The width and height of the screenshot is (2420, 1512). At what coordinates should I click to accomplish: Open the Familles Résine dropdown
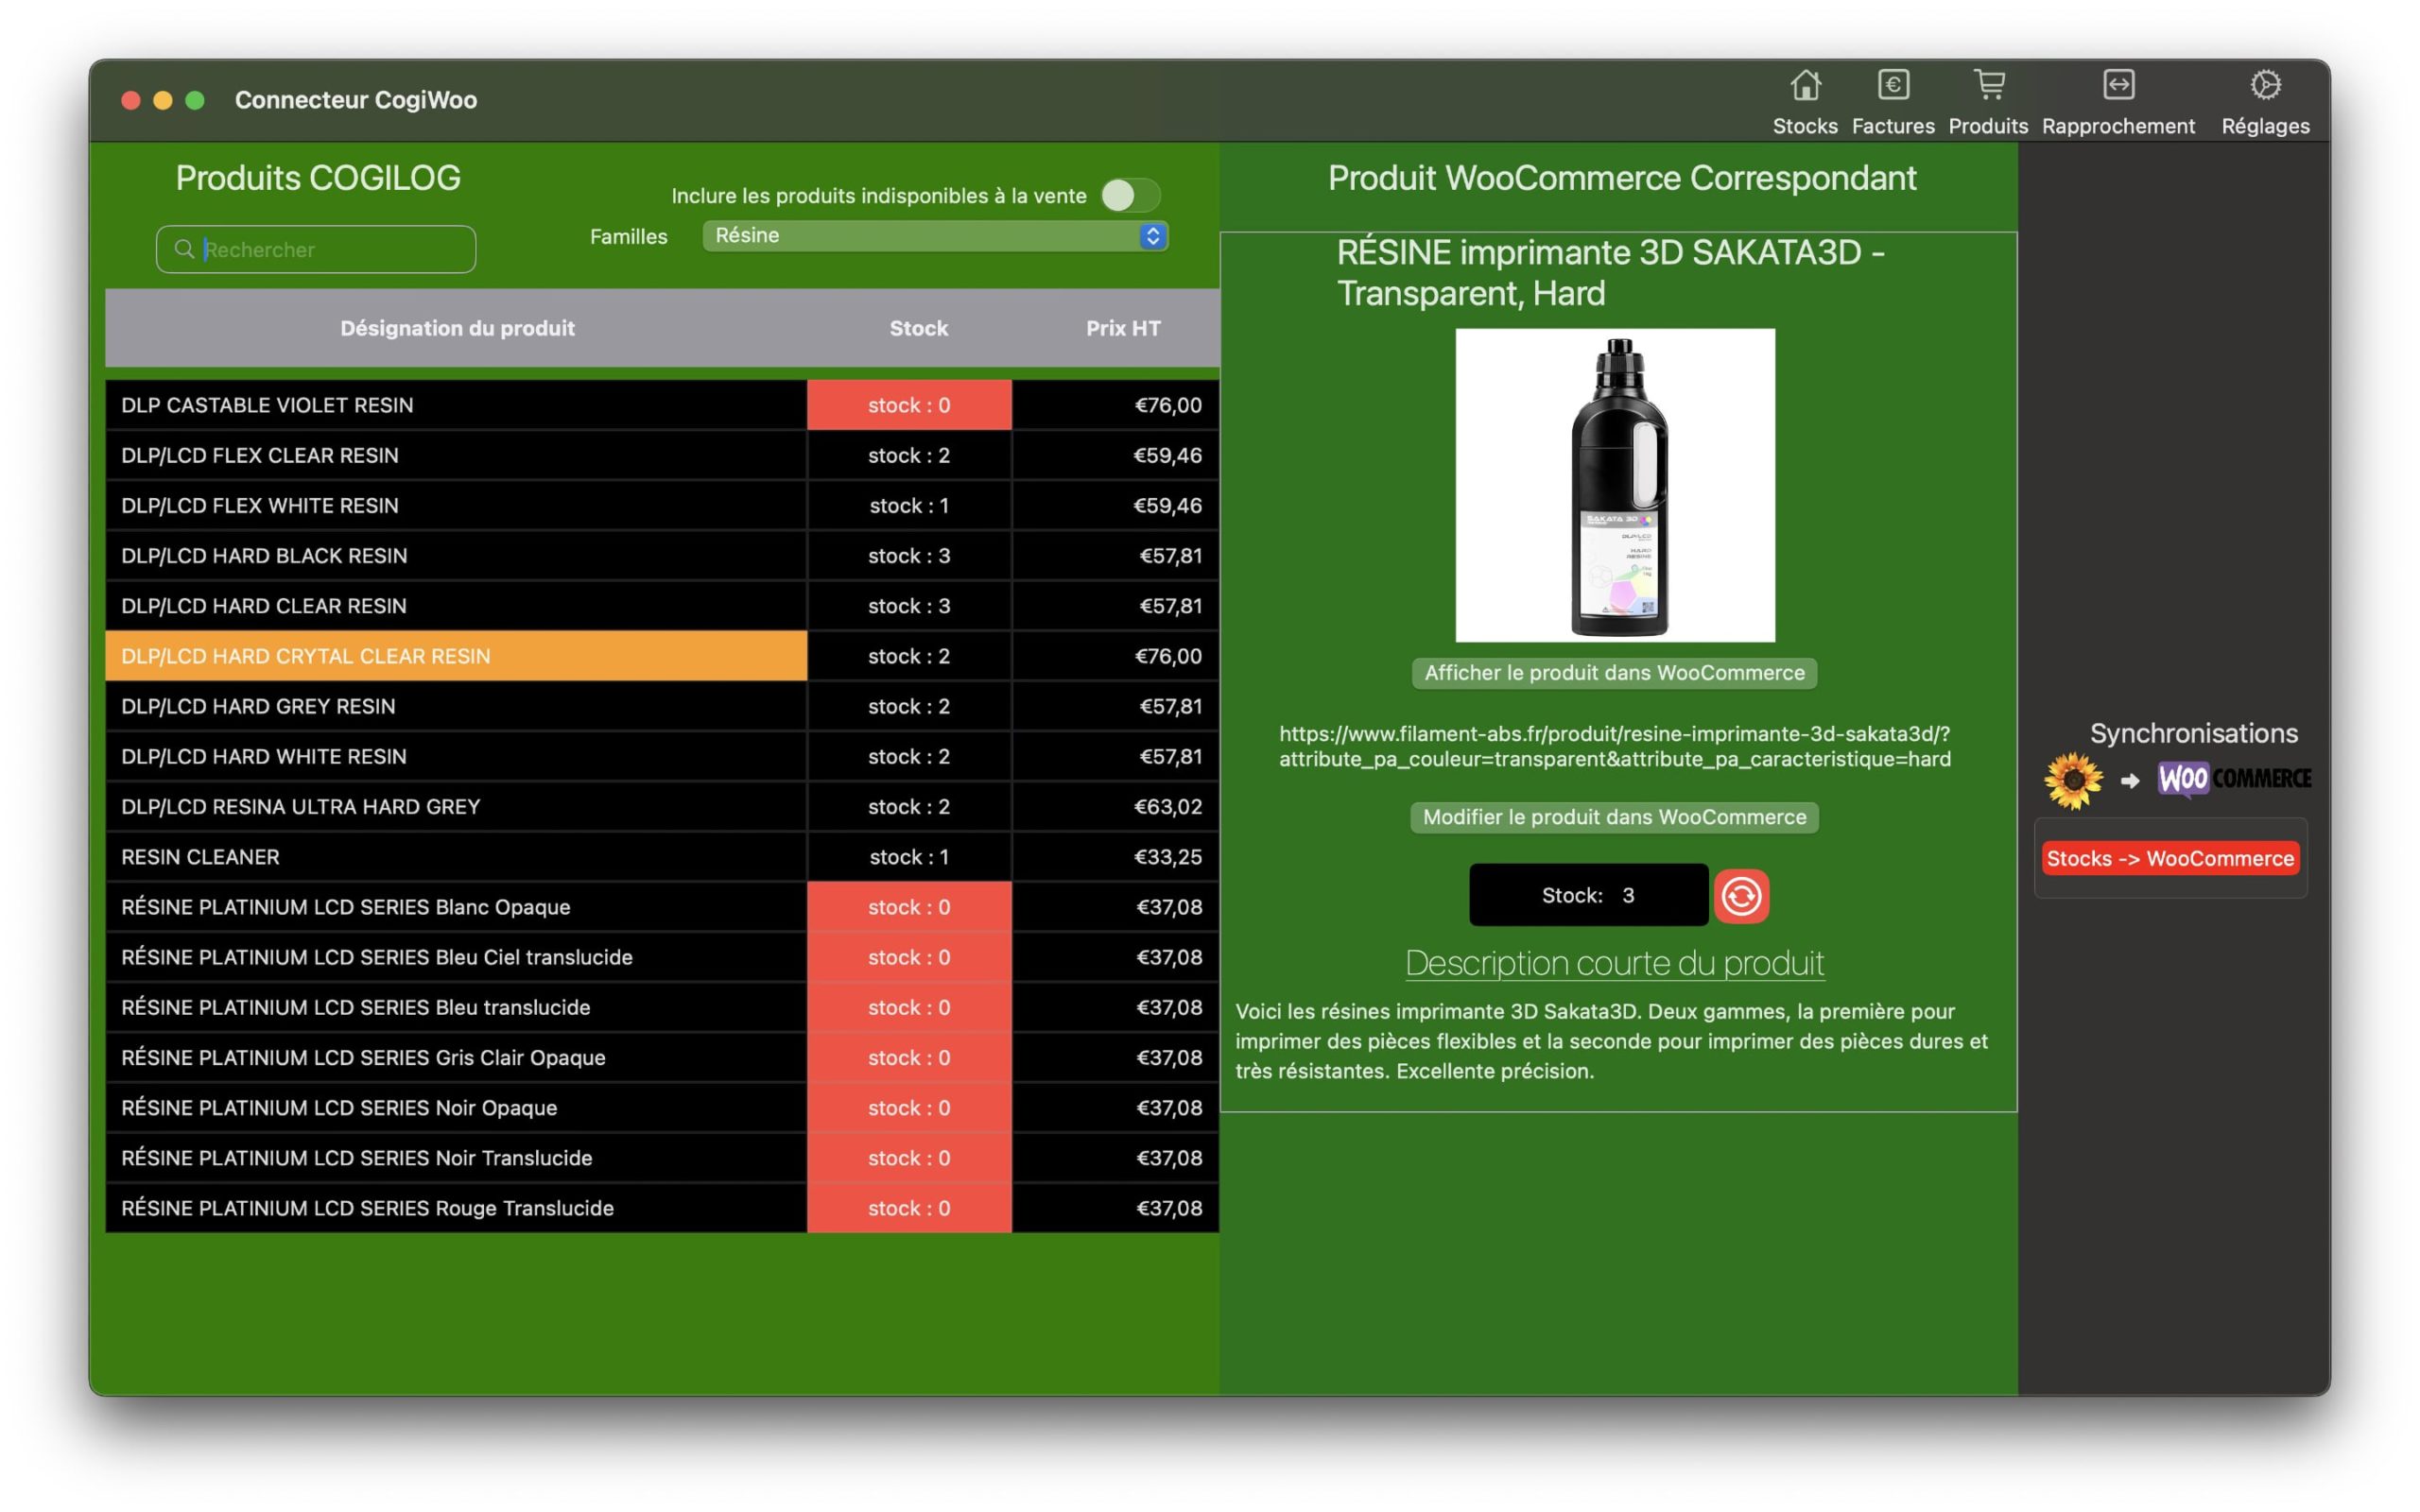[x=935, y=236]
